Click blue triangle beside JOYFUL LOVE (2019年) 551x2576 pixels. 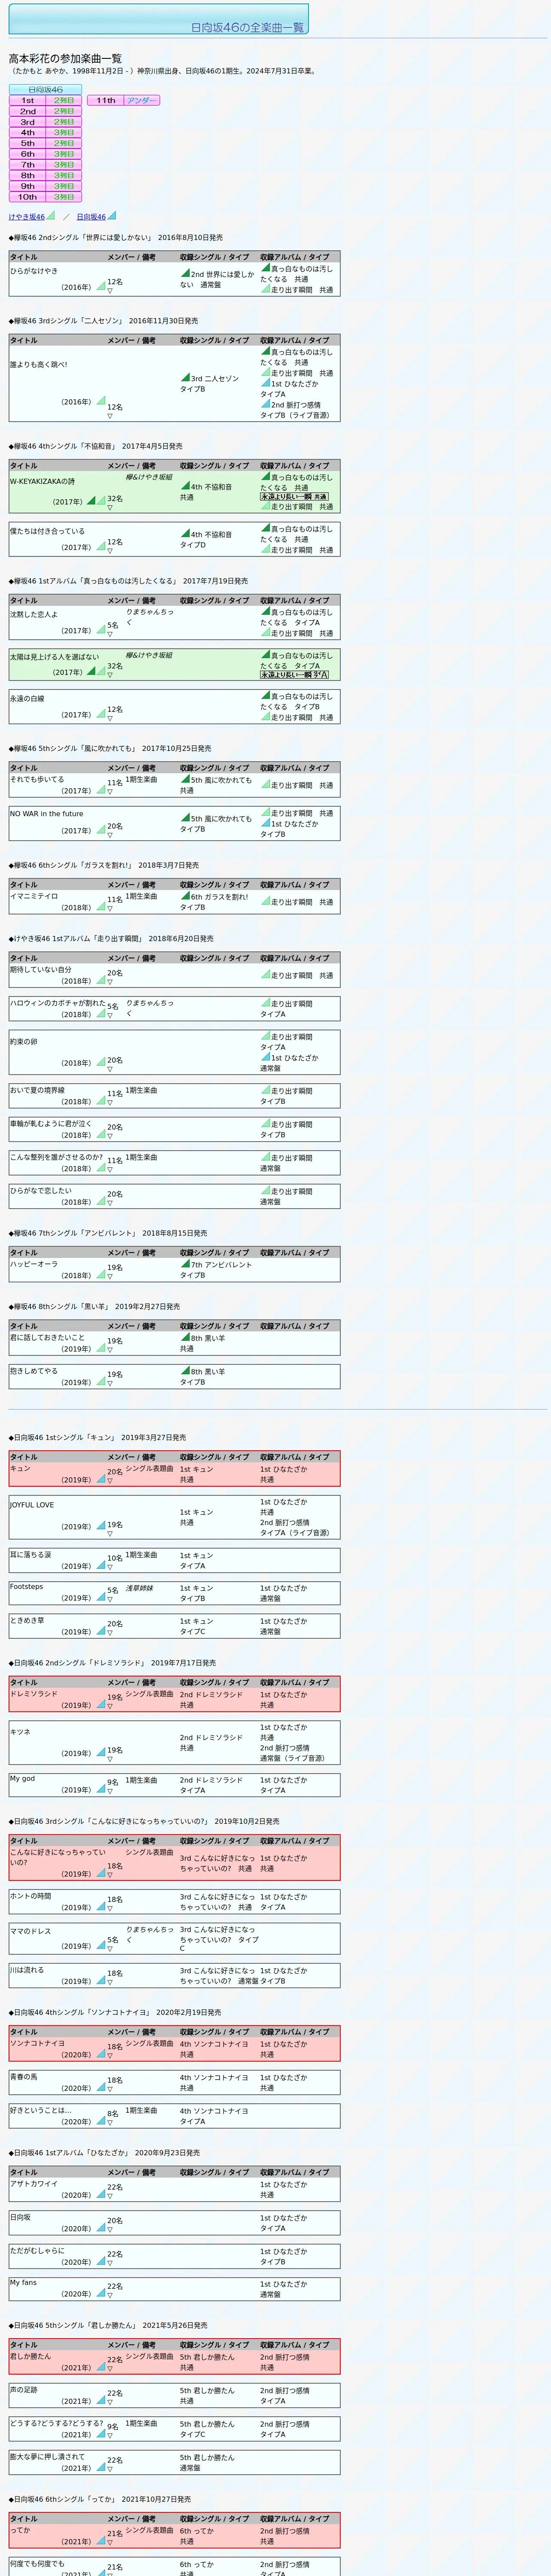pos(101,1526)
